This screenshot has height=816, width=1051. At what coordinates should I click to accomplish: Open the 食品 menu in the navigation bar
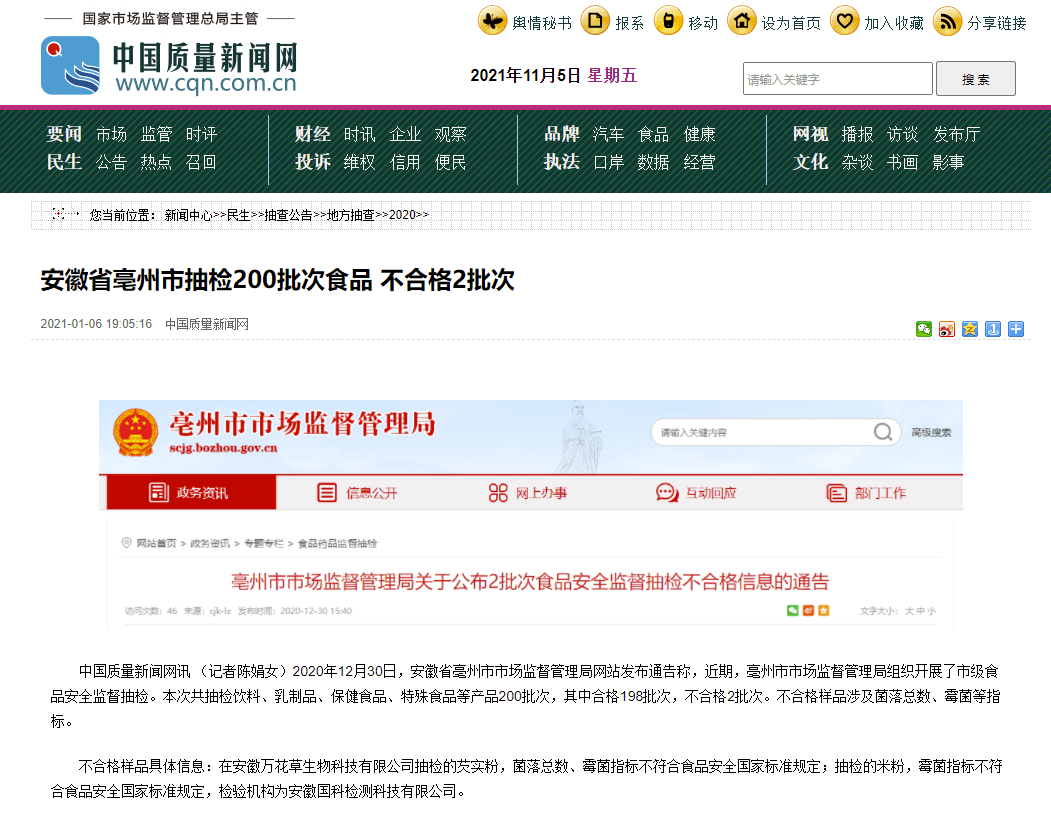(654, 133)
